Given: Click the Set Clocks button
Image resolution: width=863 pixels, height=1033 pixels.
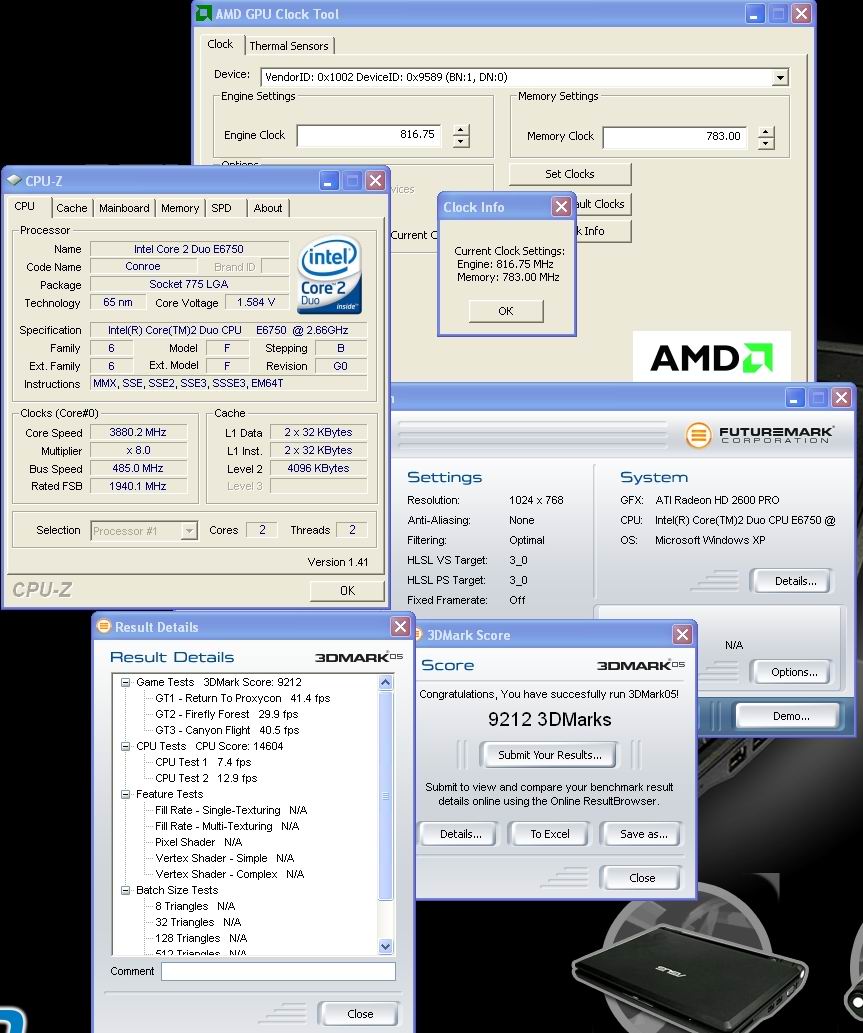Looking at the screenshot, I should (570, 174).
